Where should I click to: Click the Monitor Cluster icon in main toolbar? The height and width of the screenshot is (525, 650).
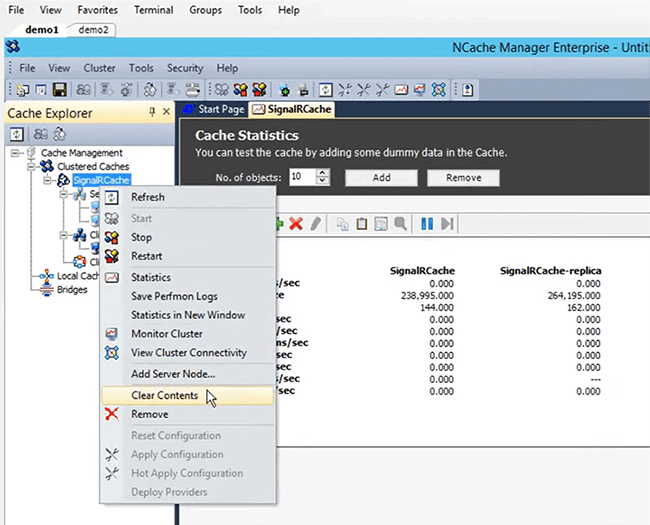click(x=420, y=90)
